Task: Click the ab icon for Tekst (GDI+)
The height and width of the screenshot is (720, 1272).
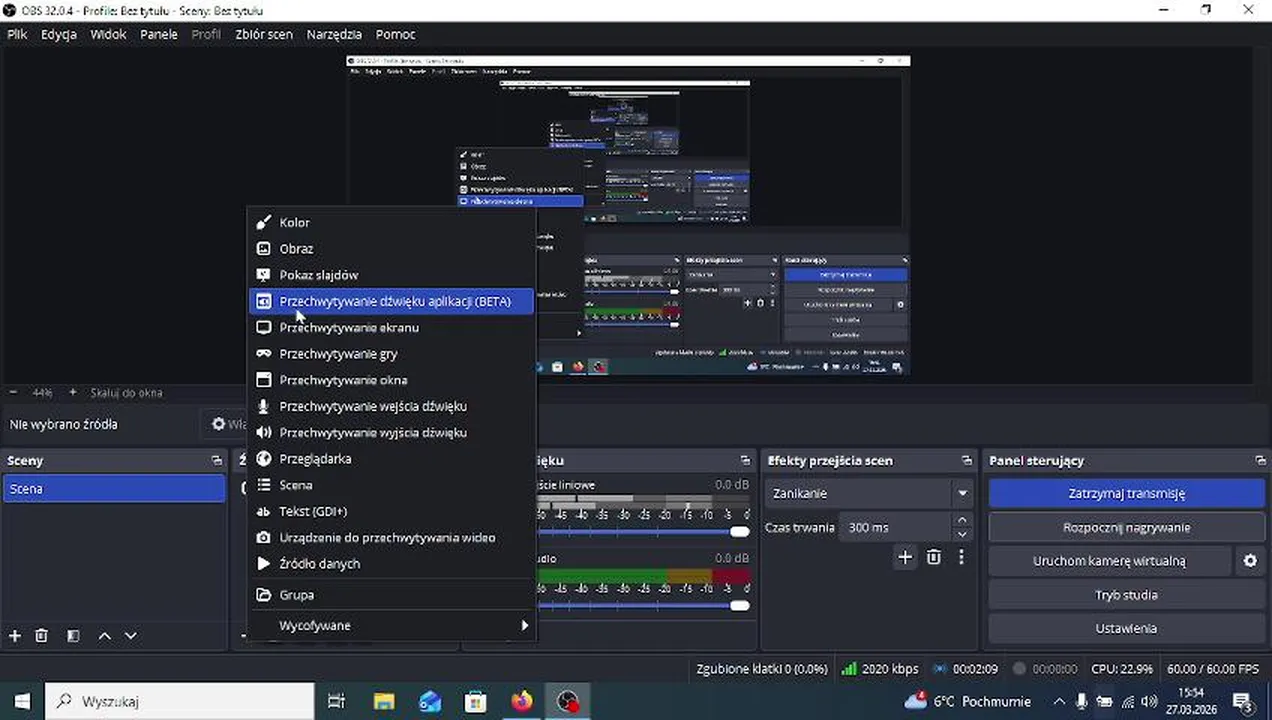Action: pos(264,511)
